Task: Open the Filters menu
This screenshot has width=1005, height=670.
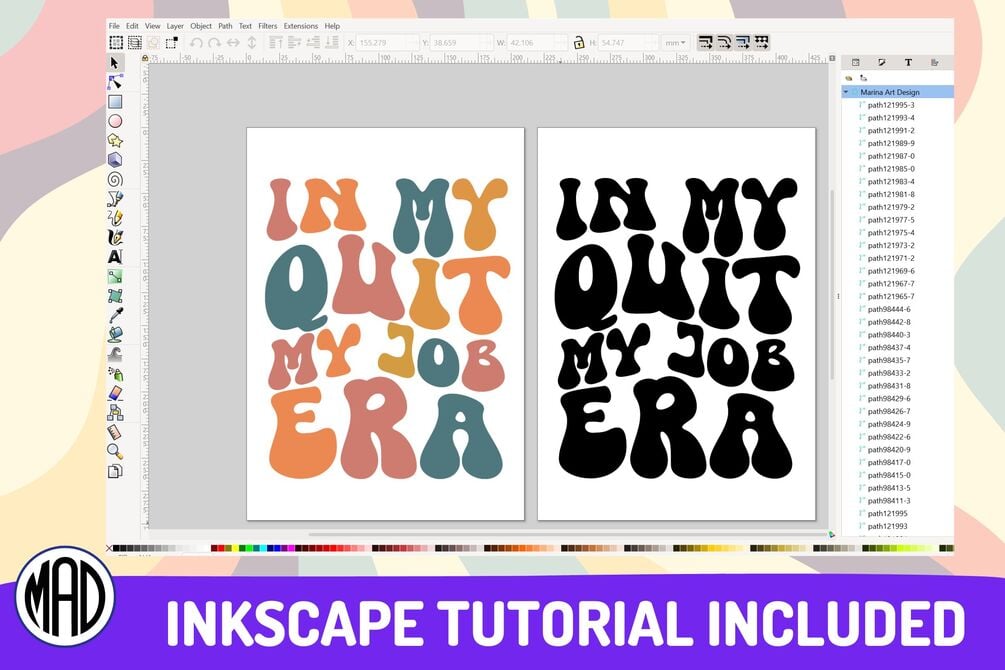Action: click(267, 26)
